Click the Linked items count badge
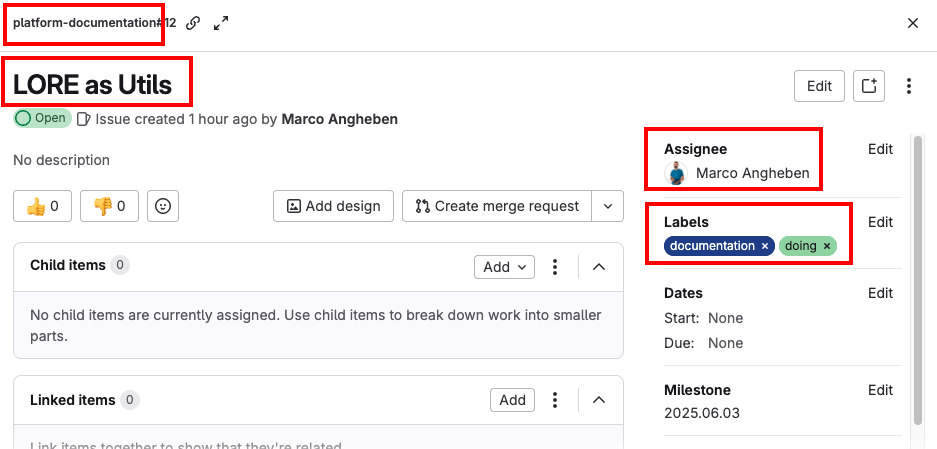 pyautogui.click(x=130, y=400)
